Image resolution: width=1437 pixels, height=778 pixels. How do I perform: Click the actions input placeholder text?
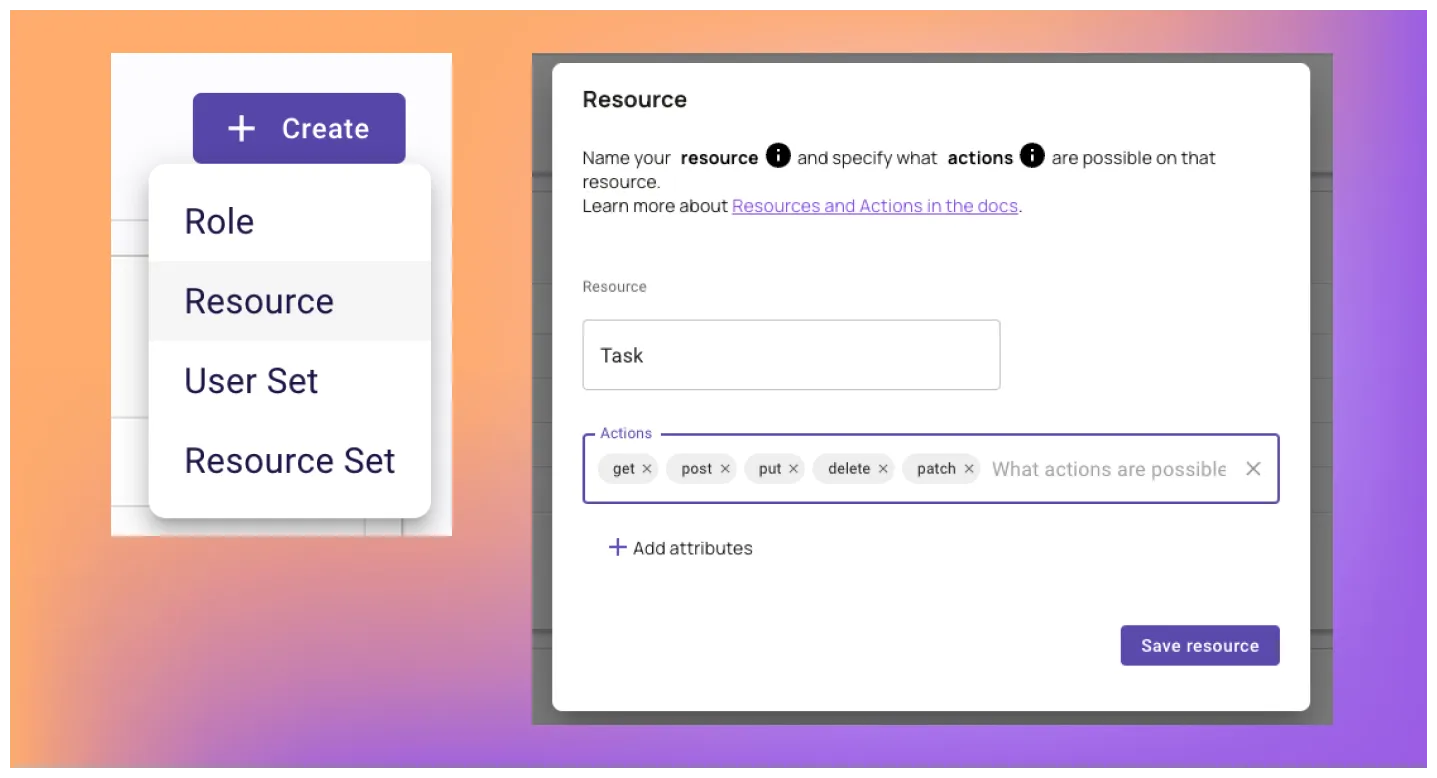point(1107,468)
